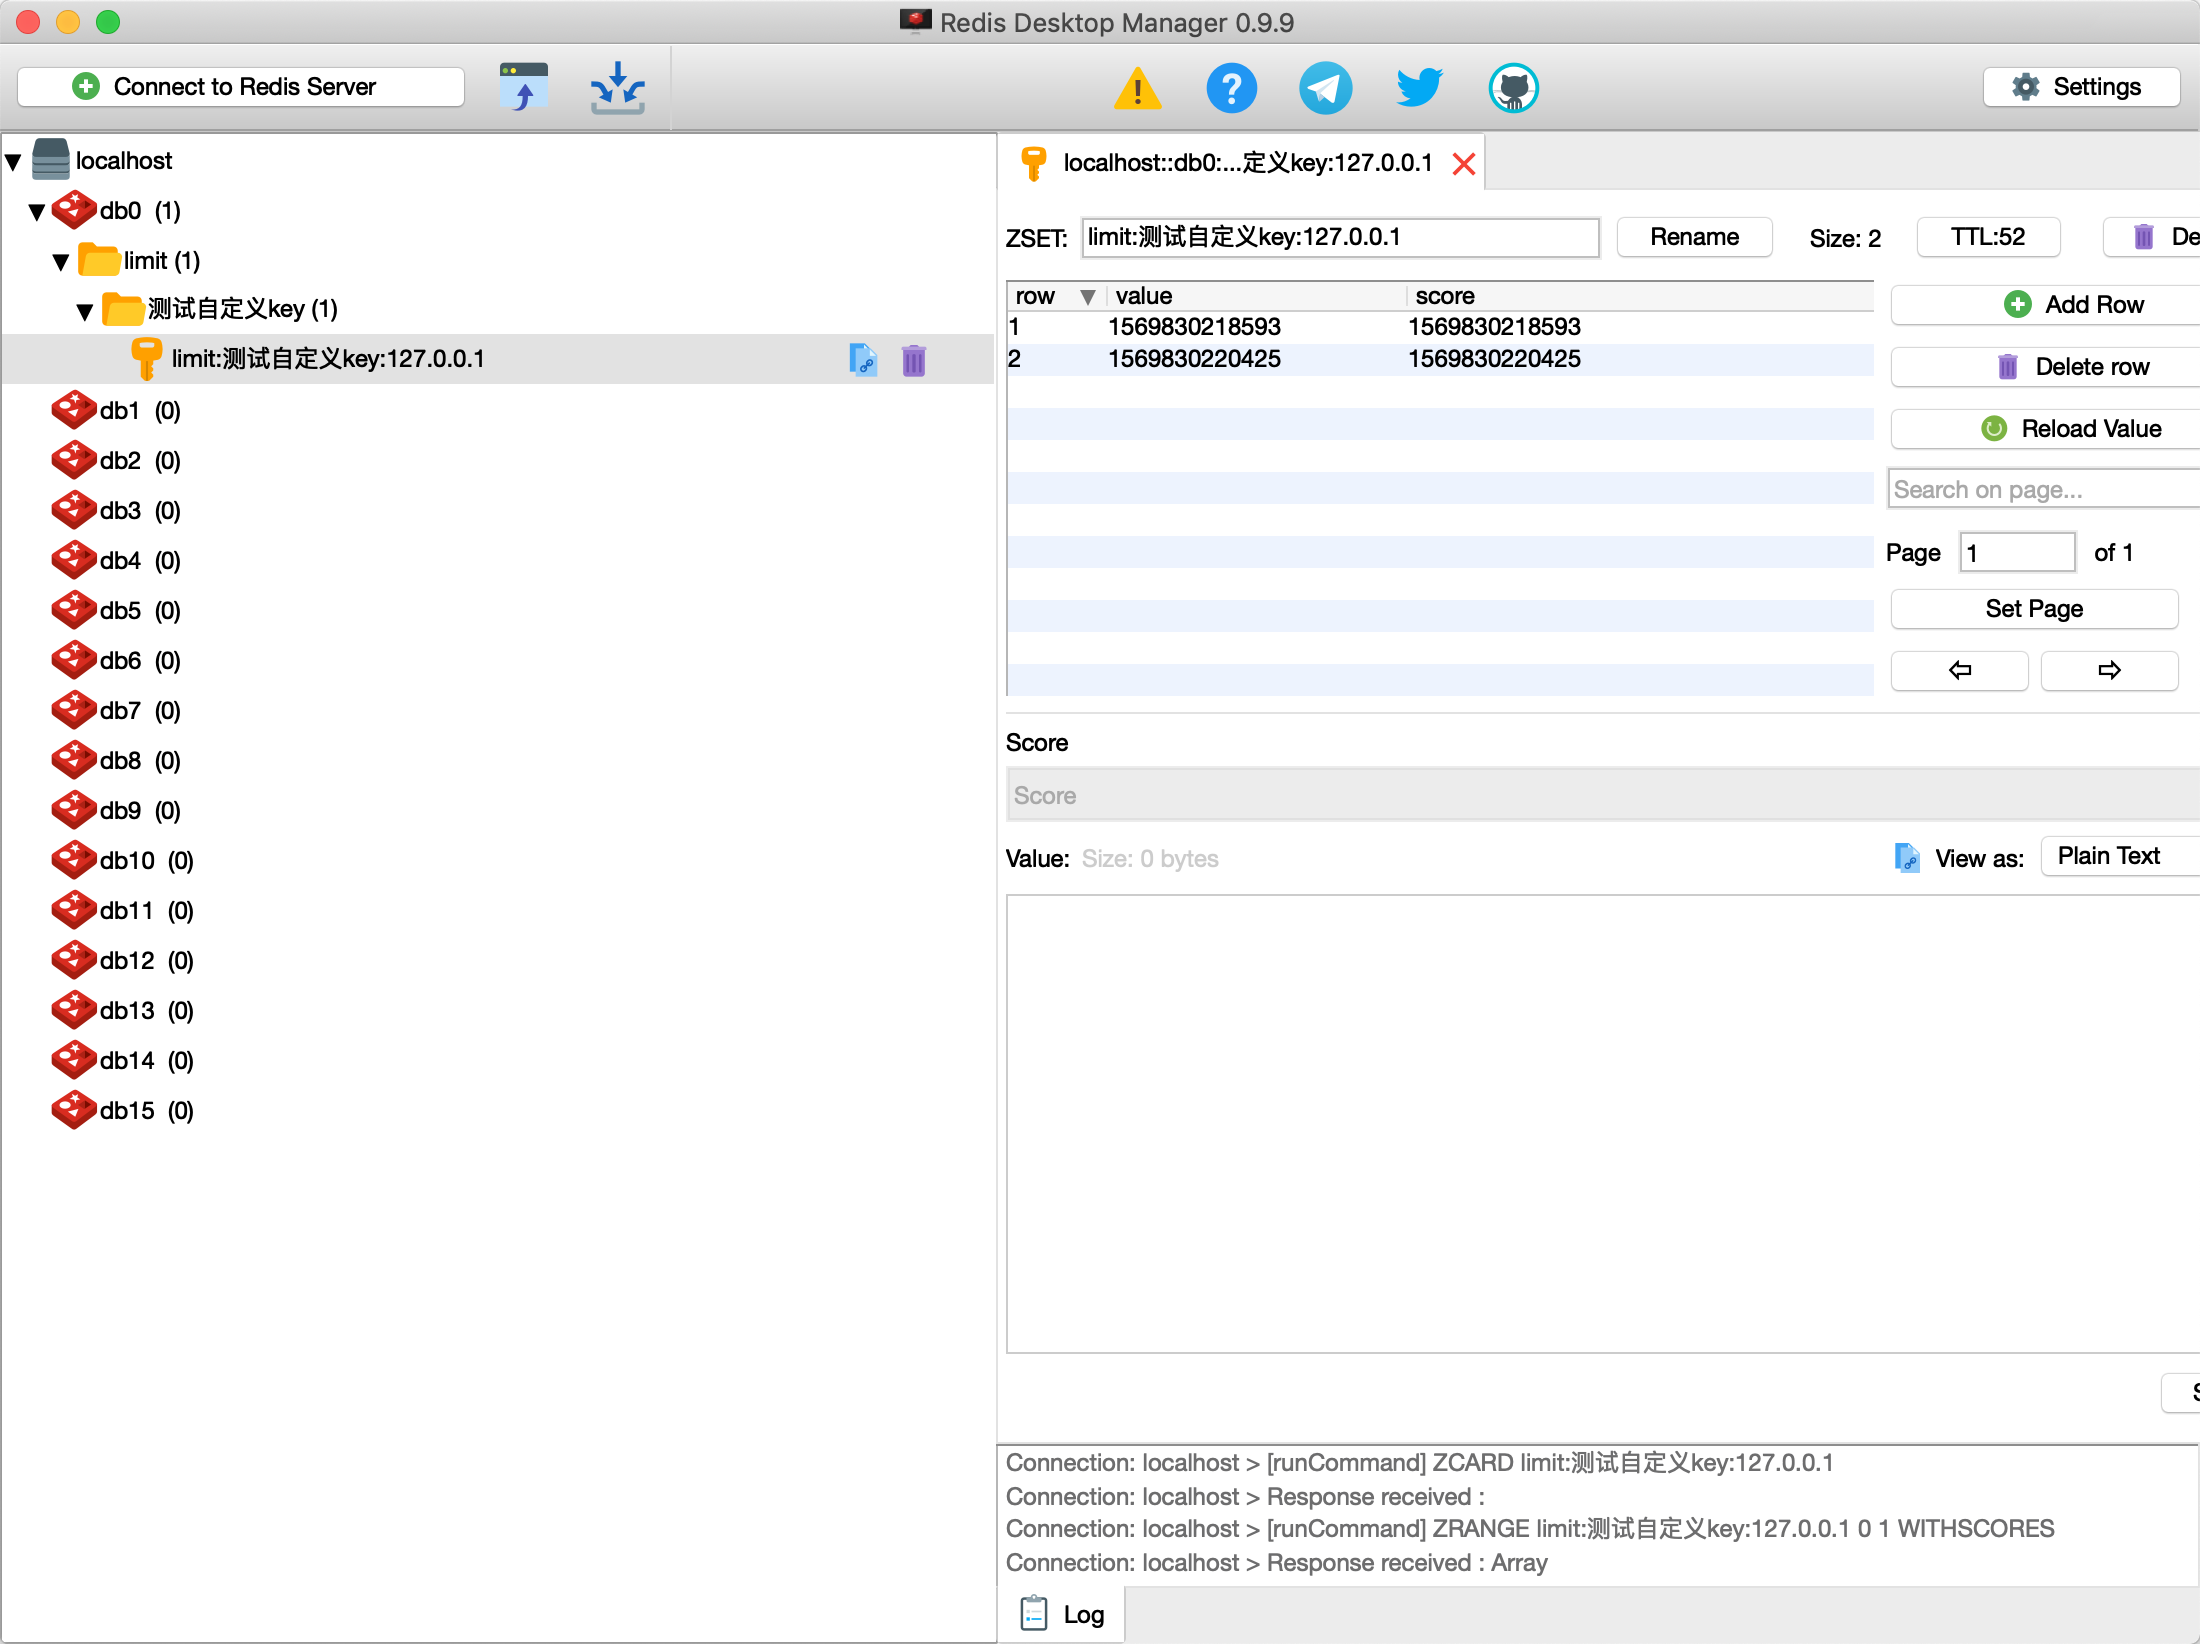
Task: Click the ZRANGE WITHSCORES log line
Action: [1530, 1529]
